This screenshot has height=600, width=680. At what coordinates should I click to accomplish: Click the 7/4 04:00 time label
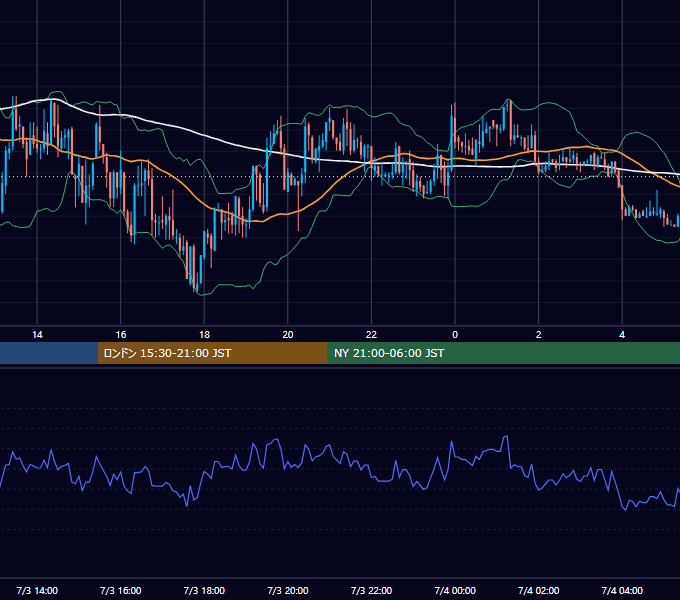[622, 590]
